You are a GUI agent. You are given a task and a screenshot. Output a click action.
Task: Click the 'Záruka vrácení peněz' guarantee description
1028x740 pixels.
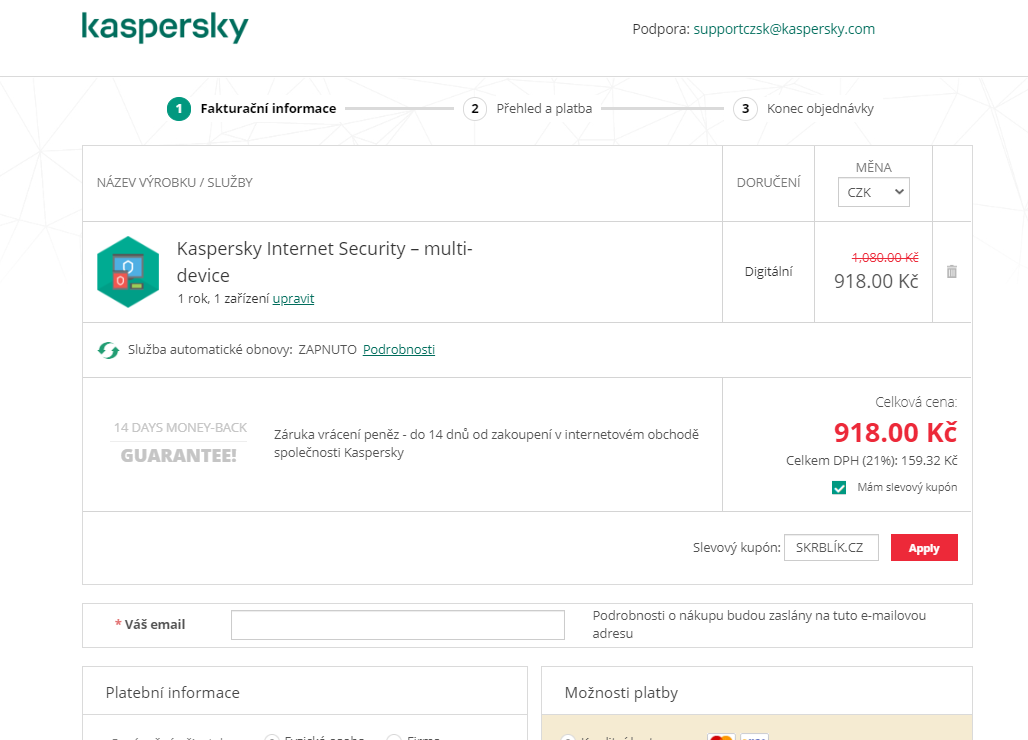(486, 443)
